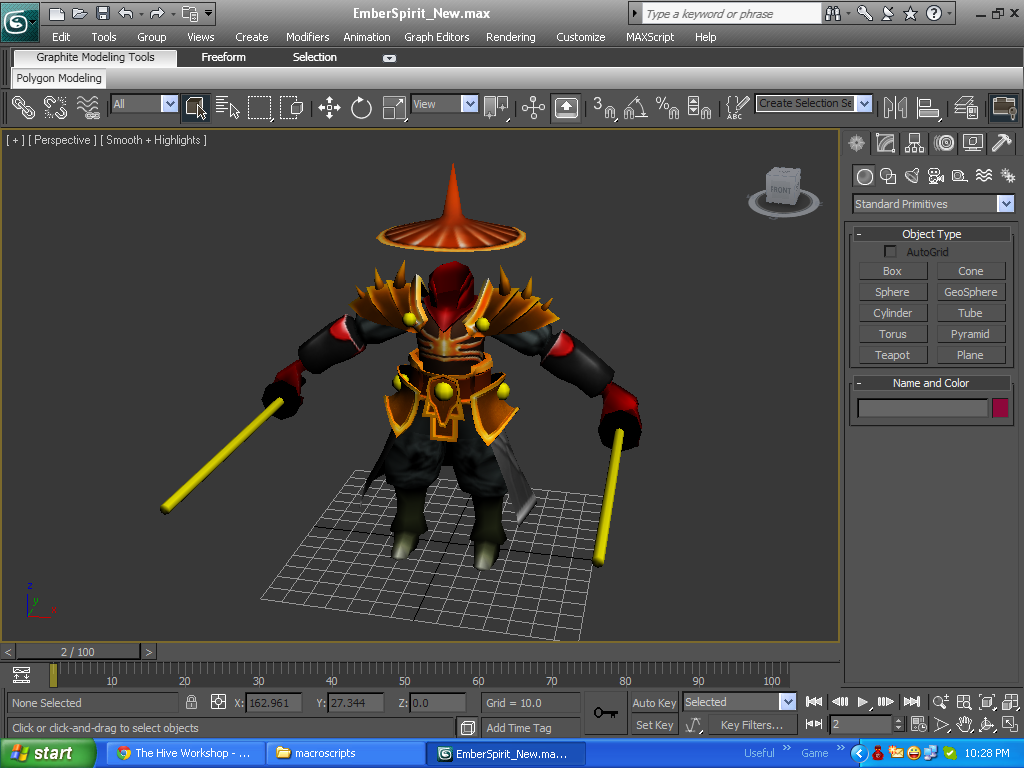Toggle Percent Snap
This screenshot has width=1024, height=768.
point(667,107)
